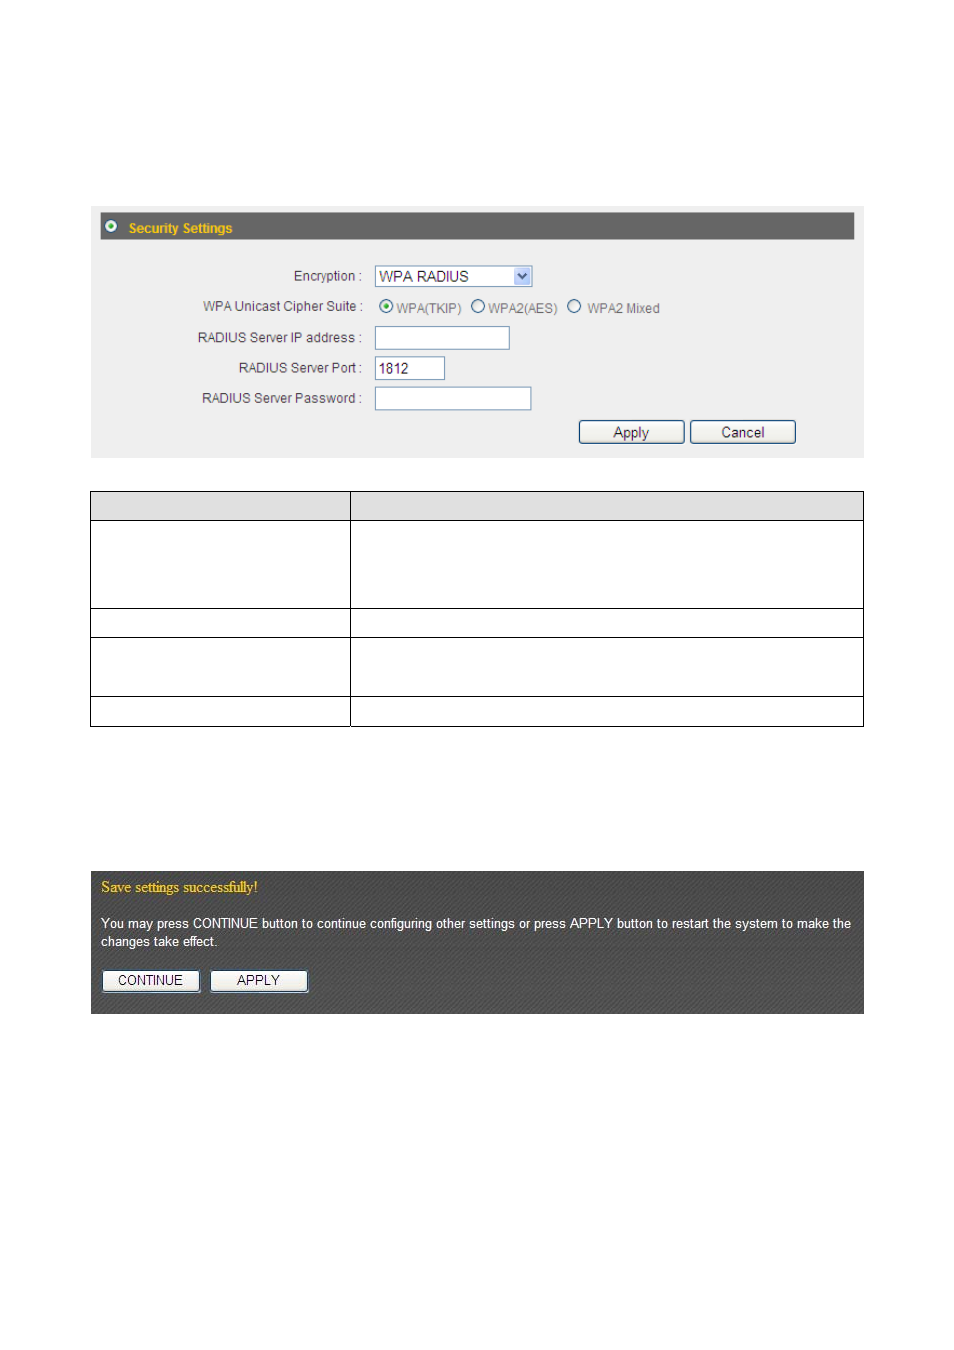Click the CONTINUE button in the save dialog

pyautogui.click(x=151, y=981)
